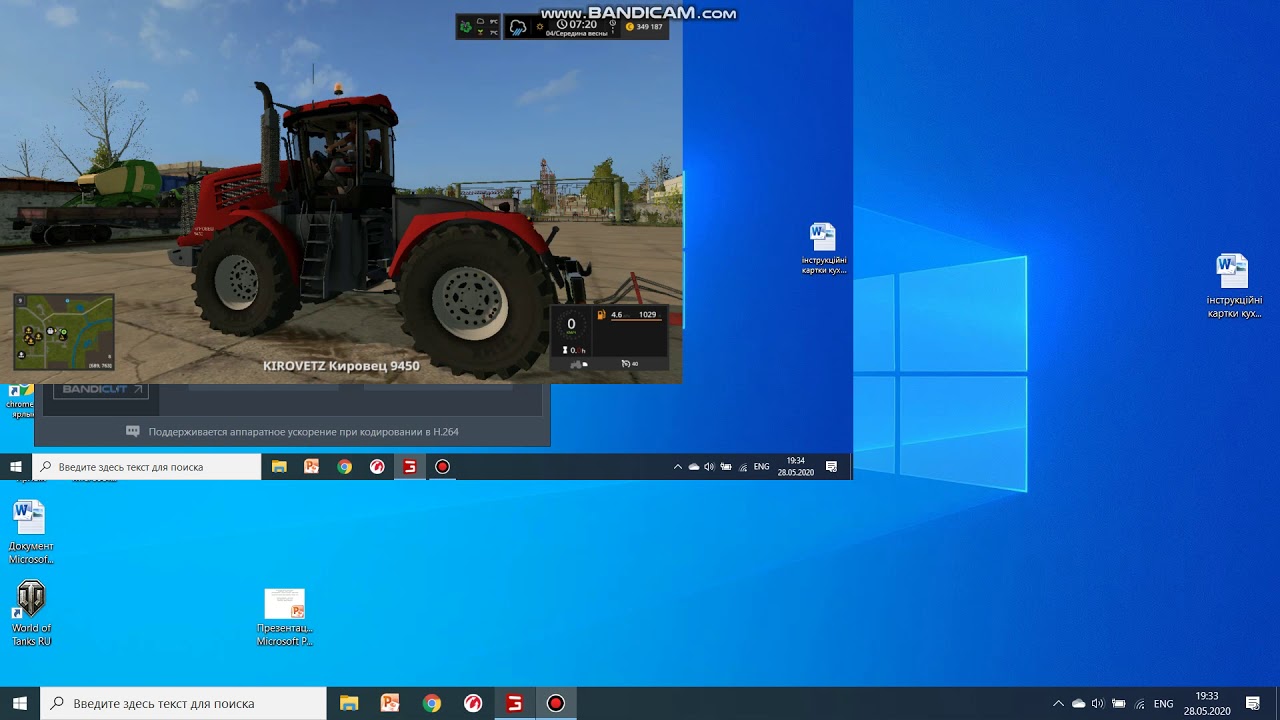Open volume control on taskbar showing 19:33
Image resolution: width=1280 pixels, height=720 pixels.
1097,704
